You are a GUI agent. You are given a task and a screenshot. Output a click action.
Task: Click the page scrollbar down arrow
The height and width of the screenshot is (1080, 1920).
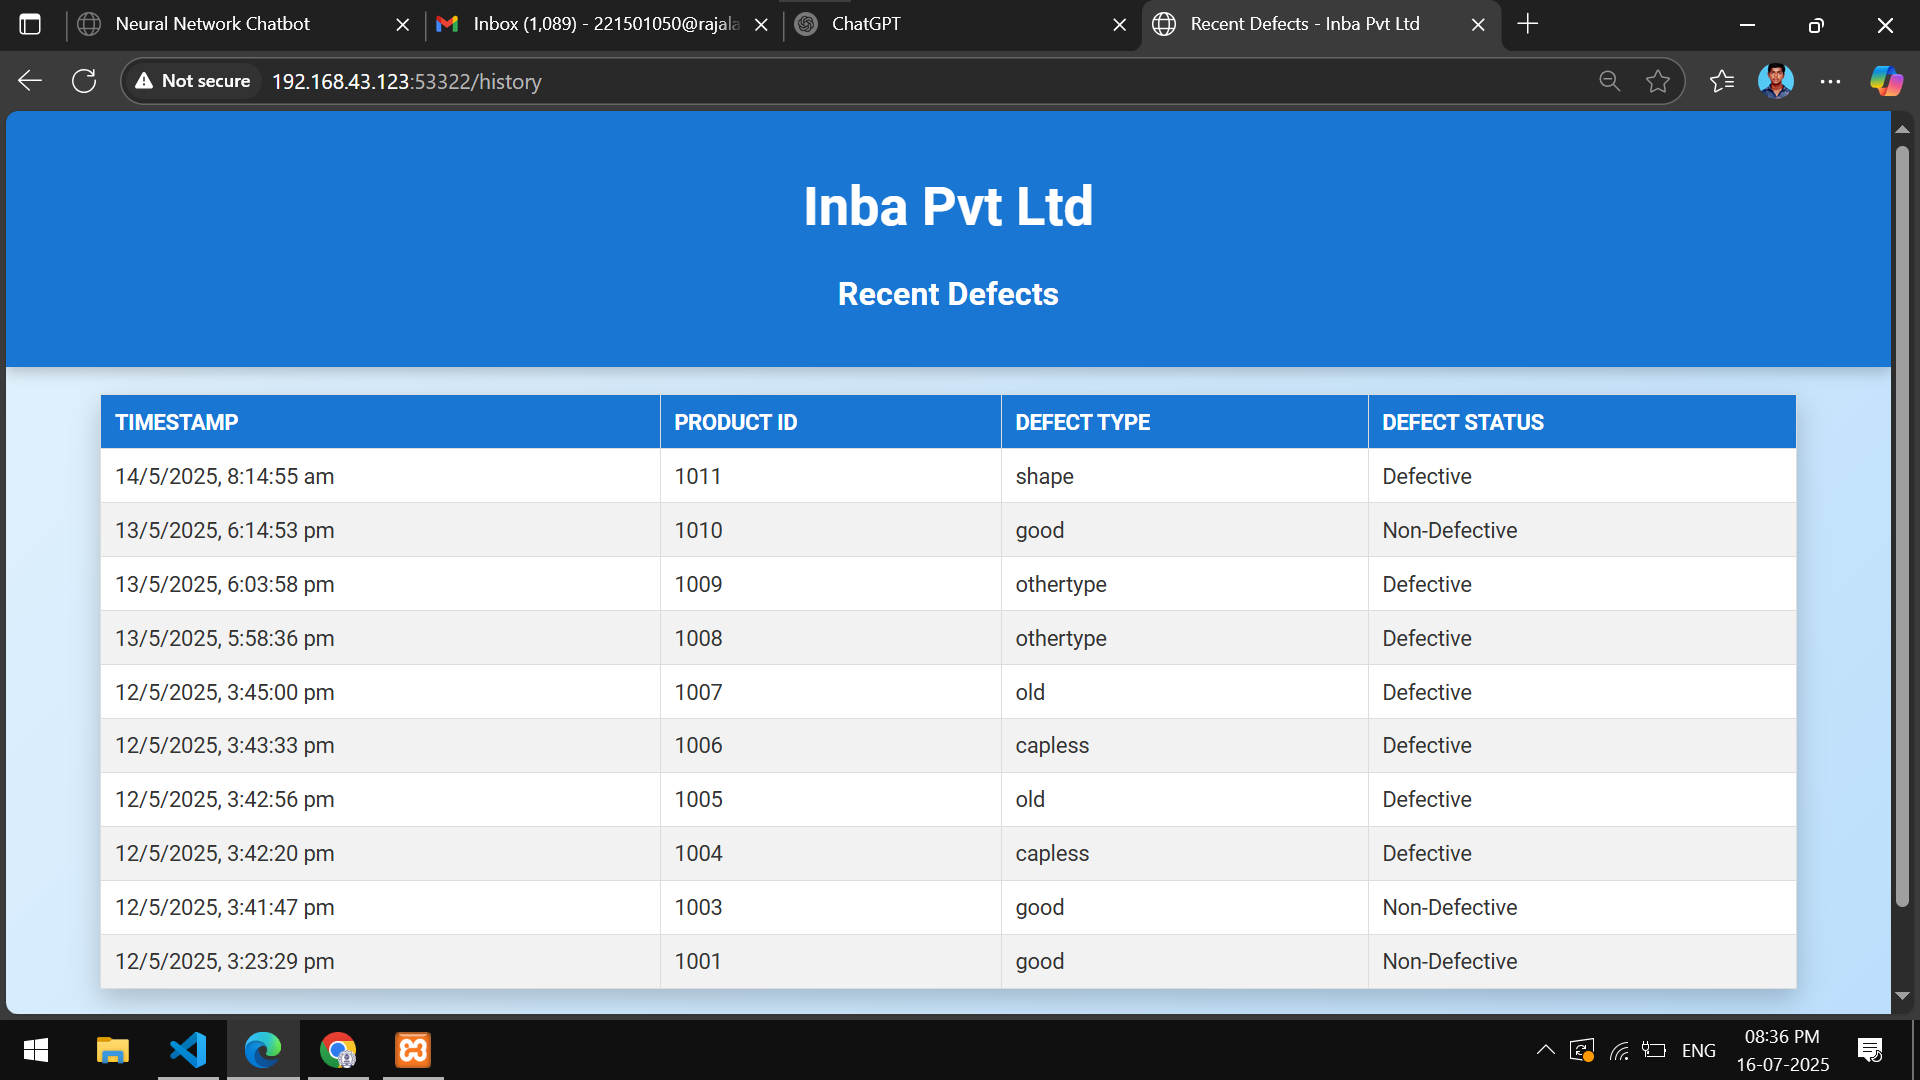point(1902,996)
